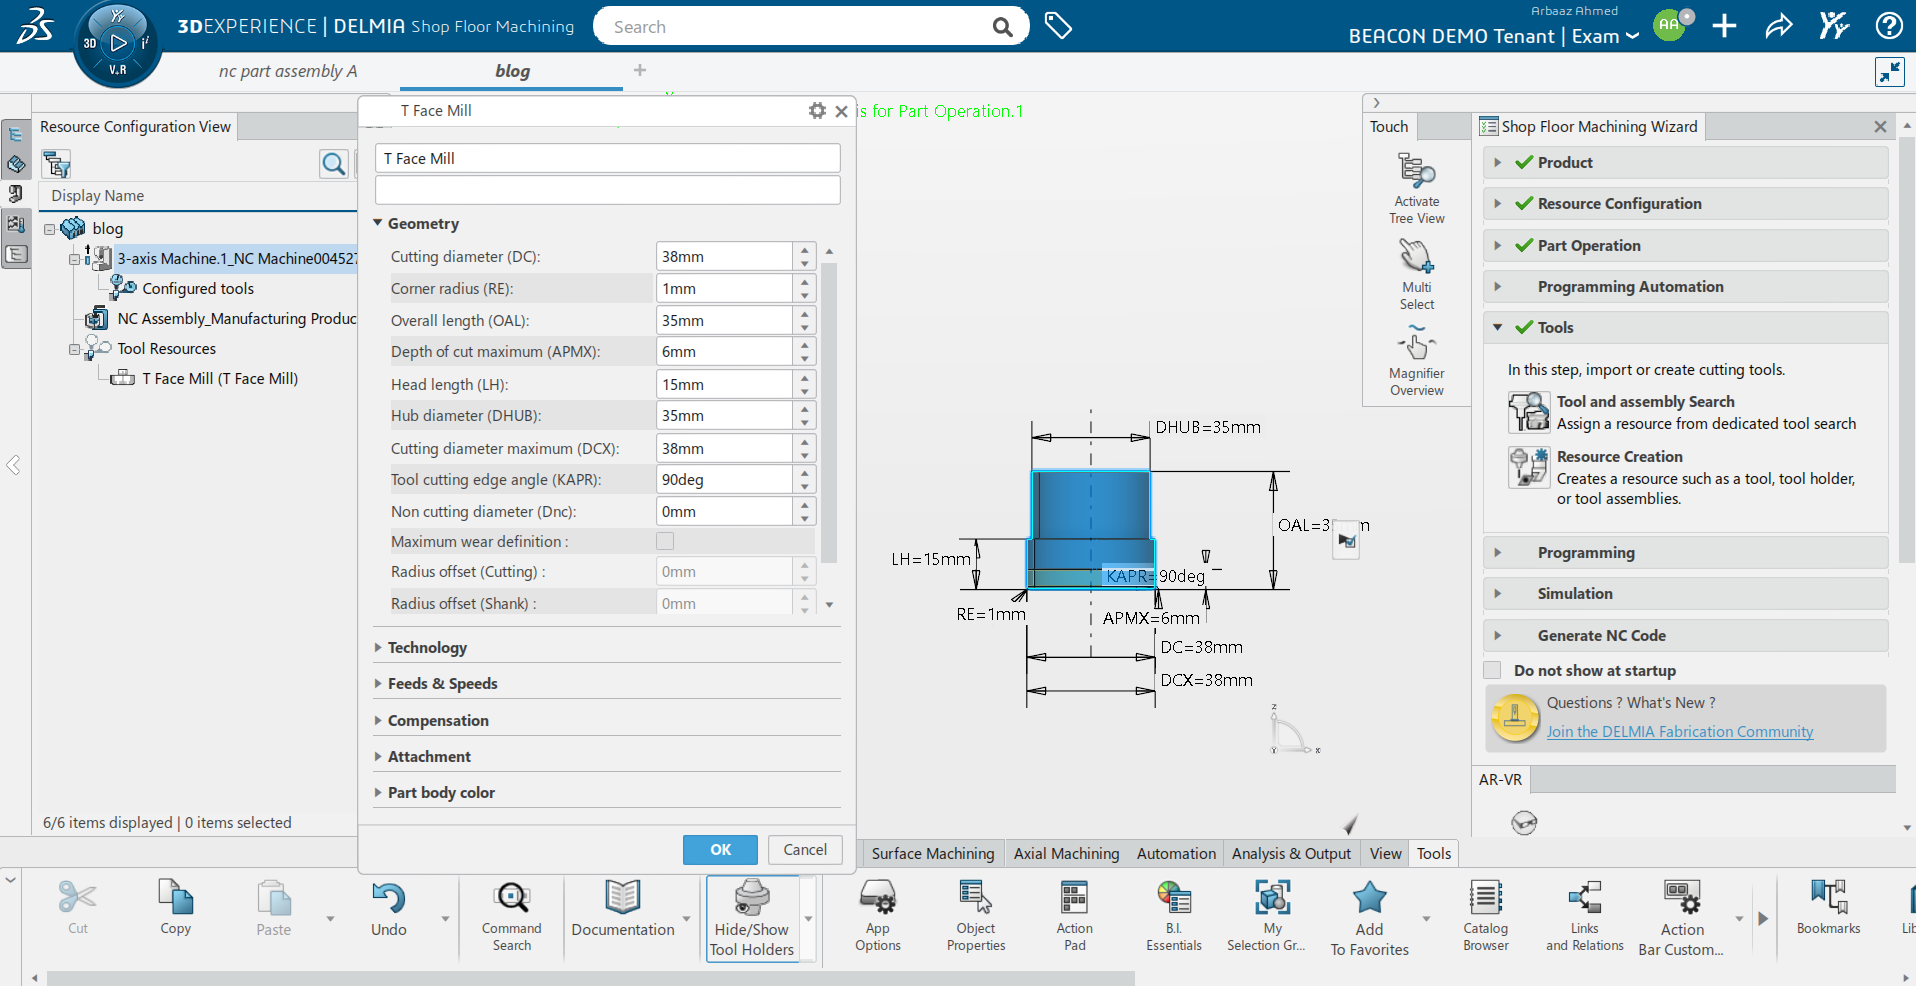Open the AA user profile avatar
The height and width of the screenshot is (986, 1916).
pos(1669,25)
